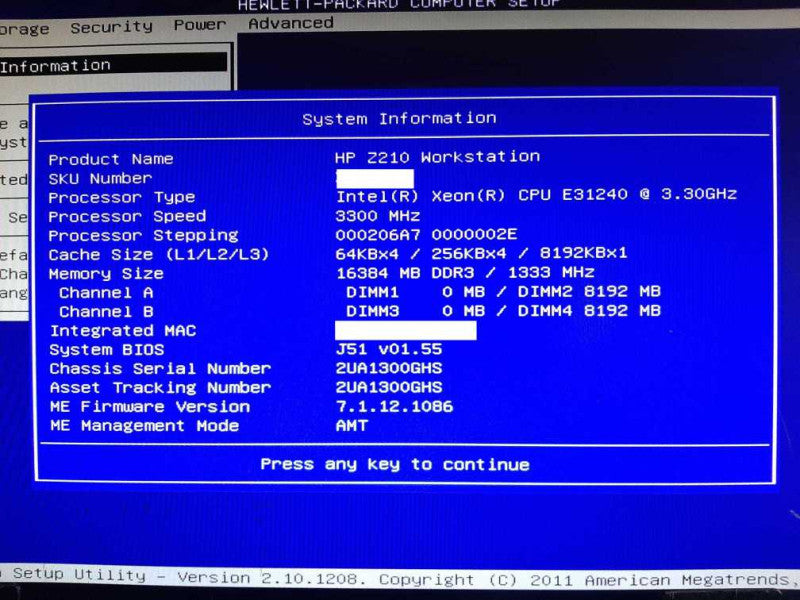Click the Asset Tracking Number value 2UA1300GHS

pyautogui.click(x=389, y=387)
